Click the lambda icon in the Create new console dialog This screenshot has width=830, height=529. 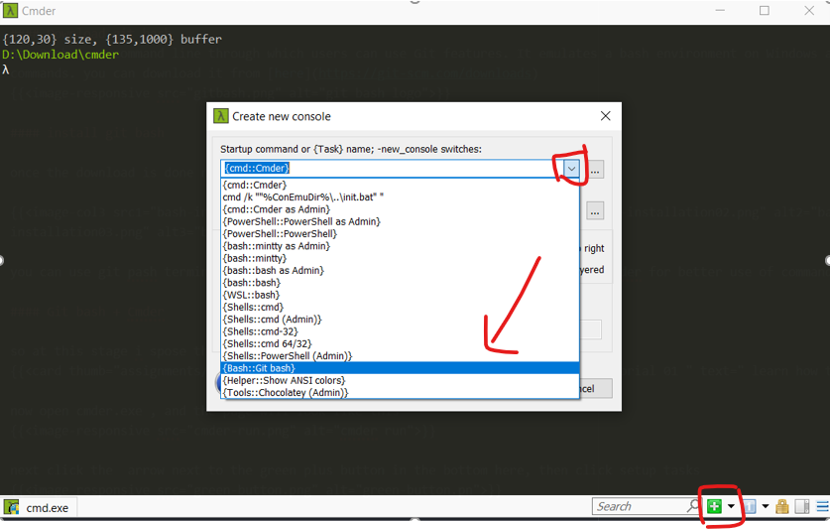click(x=220, y=116)
